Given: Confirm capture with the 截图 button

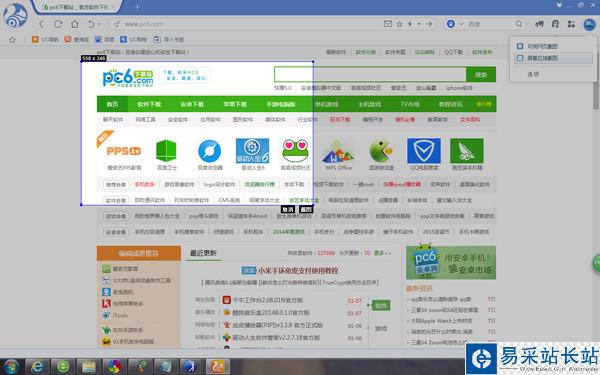Looking at the screenshot, I should point(306,209).
